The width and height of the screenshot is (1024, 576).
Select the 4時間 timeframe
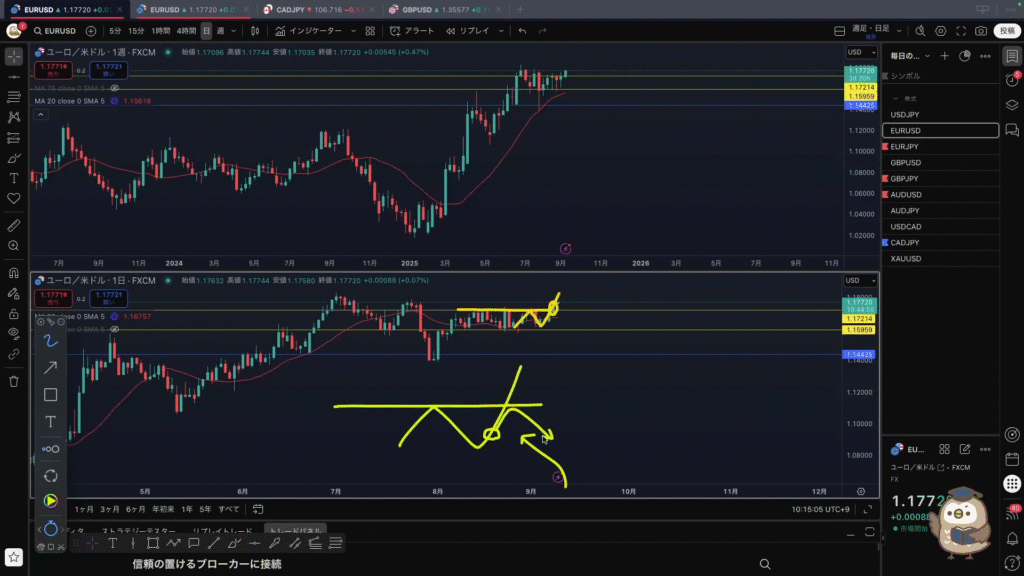[186, 31]
